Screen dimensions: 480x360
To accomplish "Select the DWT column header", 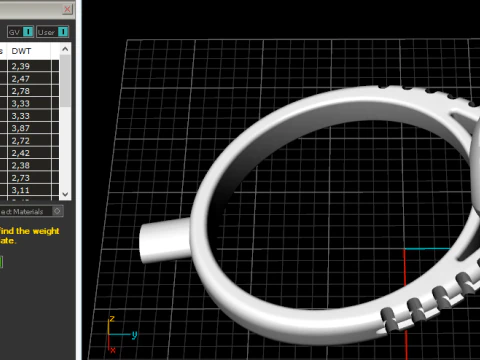I will 29,51.
